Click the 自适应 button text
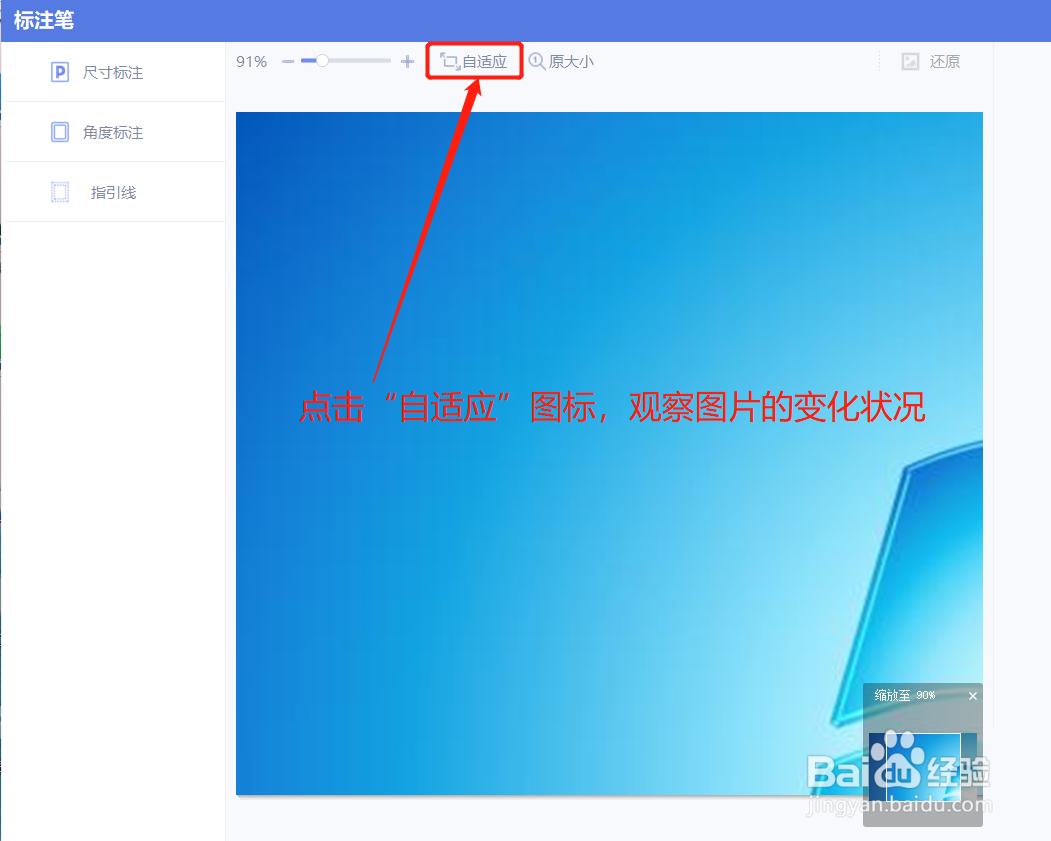The image size is (1051, 841). pos(485,62)
